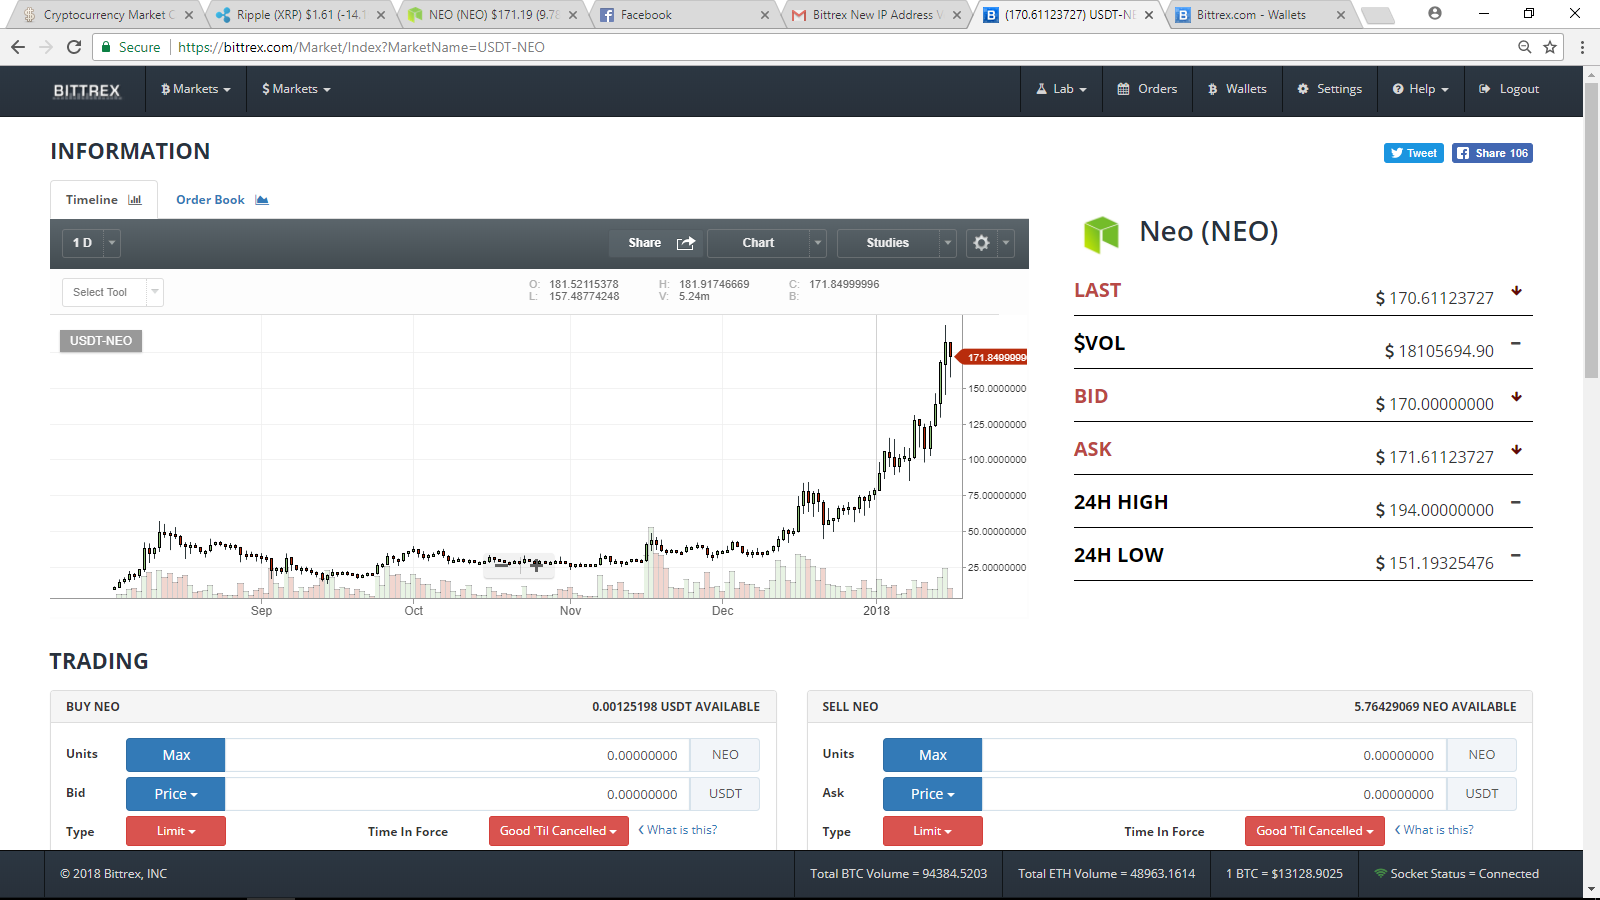Click the Sell NEO units input field
The width and height of the screenshot is (1600, 900).
tap(1214, 755)
